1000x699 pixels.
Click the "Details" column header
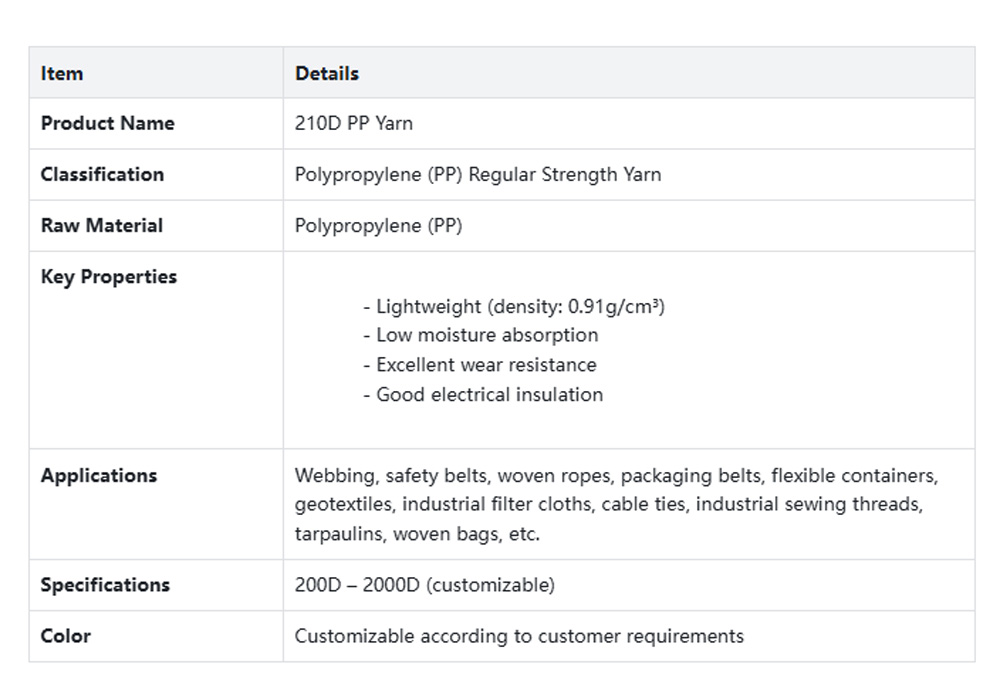(327, 73)
